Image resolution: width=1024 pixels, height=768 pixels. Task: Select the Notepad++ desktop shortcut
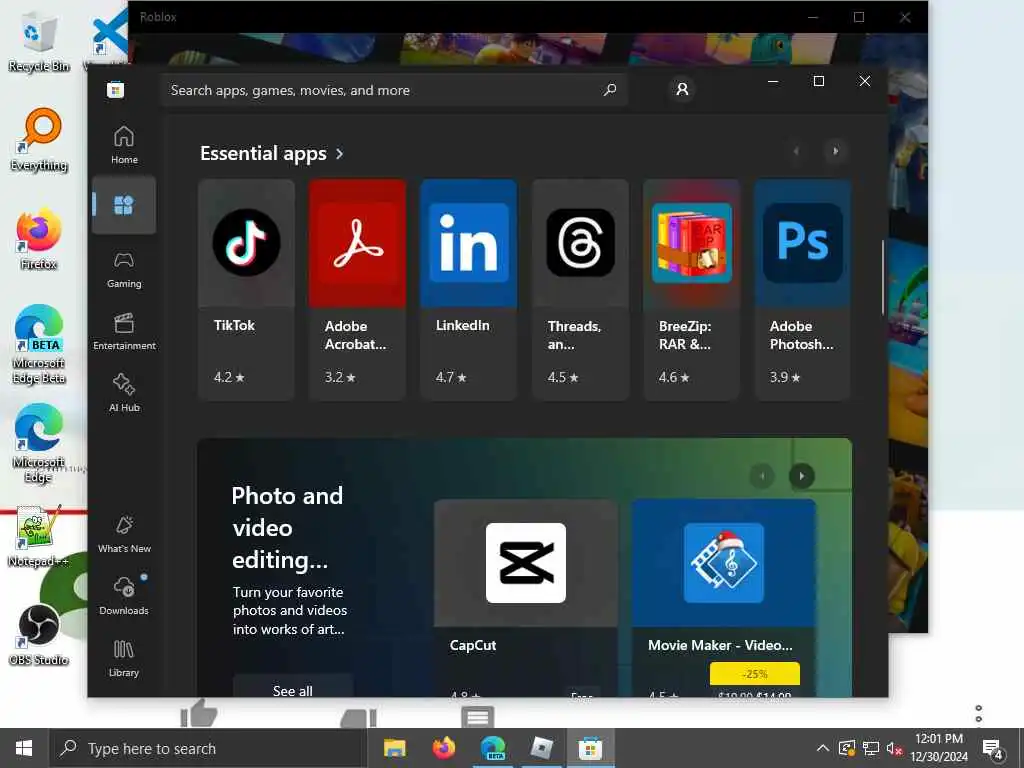(39, 537)
